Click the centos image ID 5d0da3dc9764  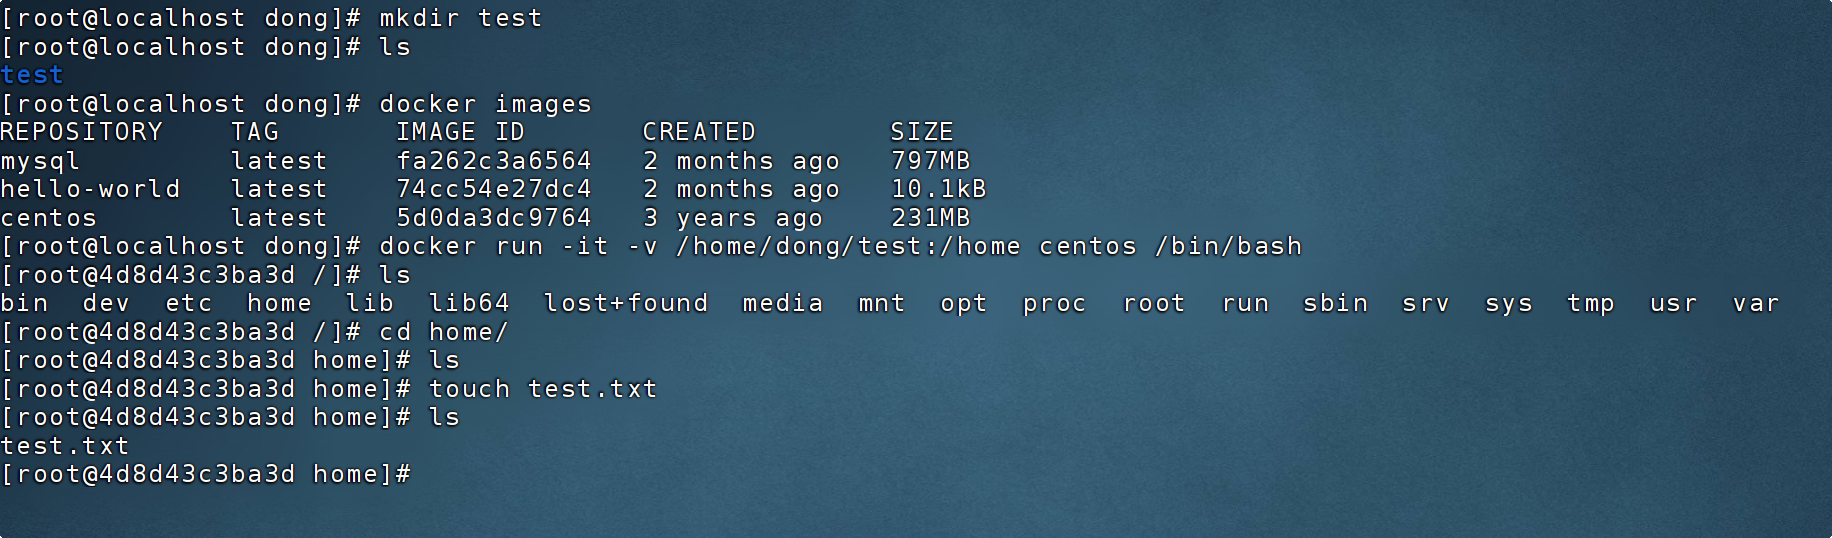click(493, 218)
